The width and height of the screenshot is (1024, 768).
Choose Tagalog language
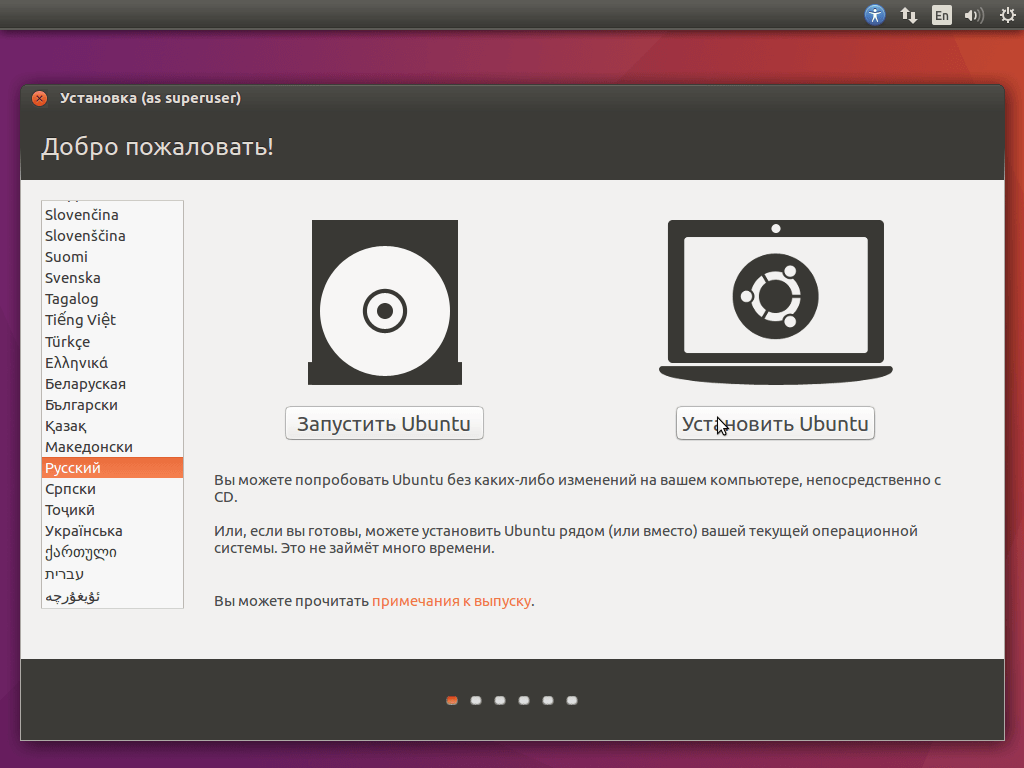112,298
